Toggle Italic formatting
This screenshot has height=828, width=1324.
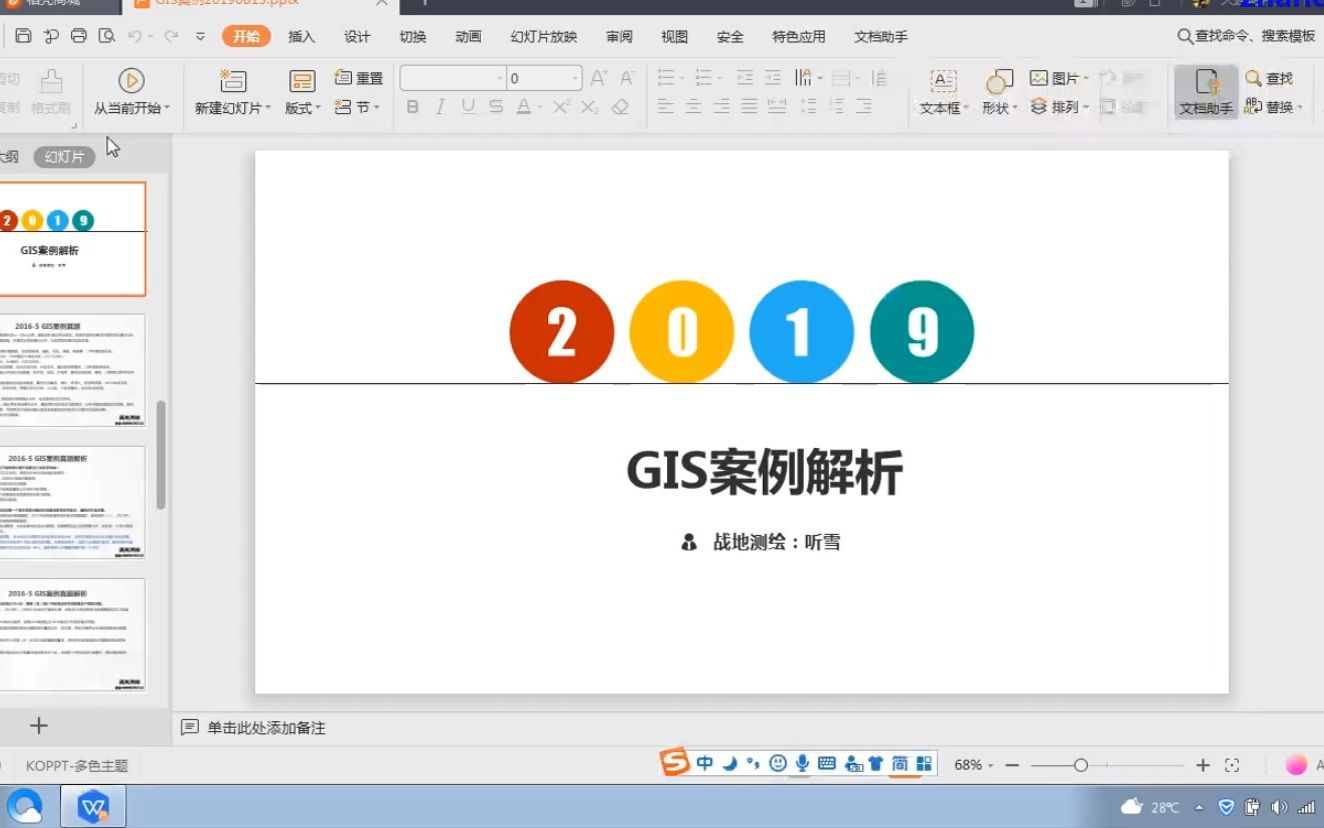(440, 107)
